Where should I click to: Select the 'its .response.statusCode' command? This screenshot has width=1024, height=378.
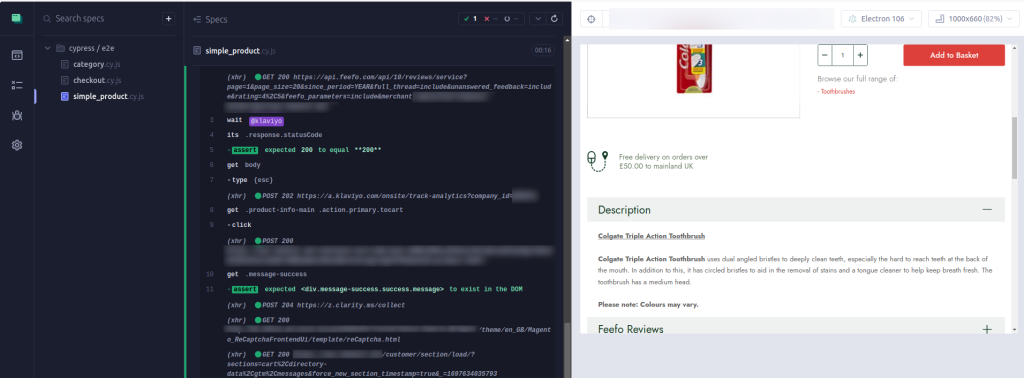(377, 135)
